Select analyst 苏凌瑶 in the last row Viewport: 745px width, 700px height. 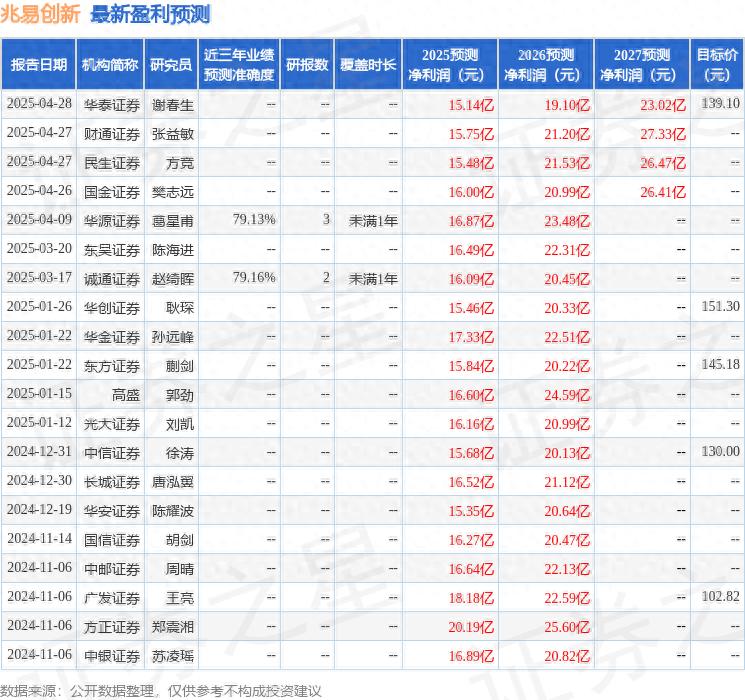[x=172, y=656]
